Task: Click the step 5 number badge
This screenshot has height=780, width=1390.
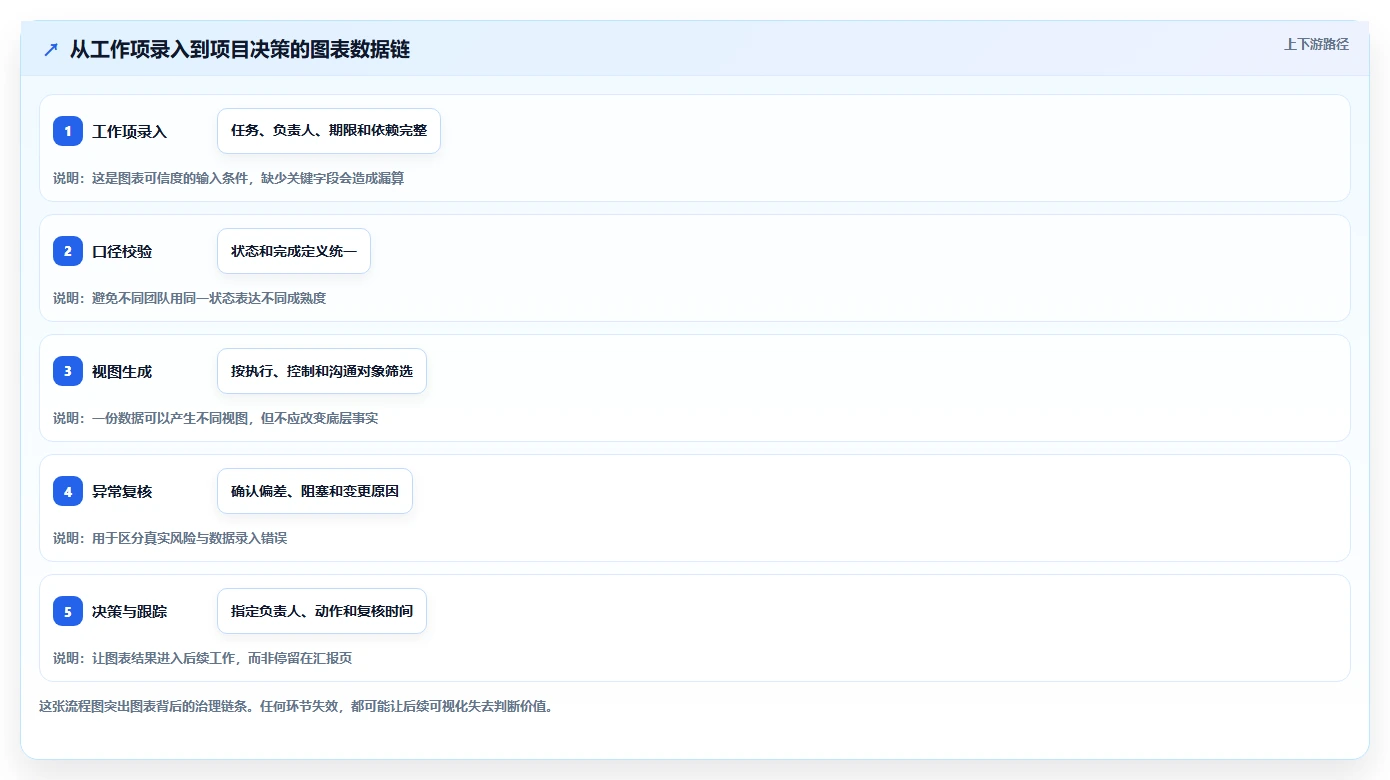Action: pos(68,611)
